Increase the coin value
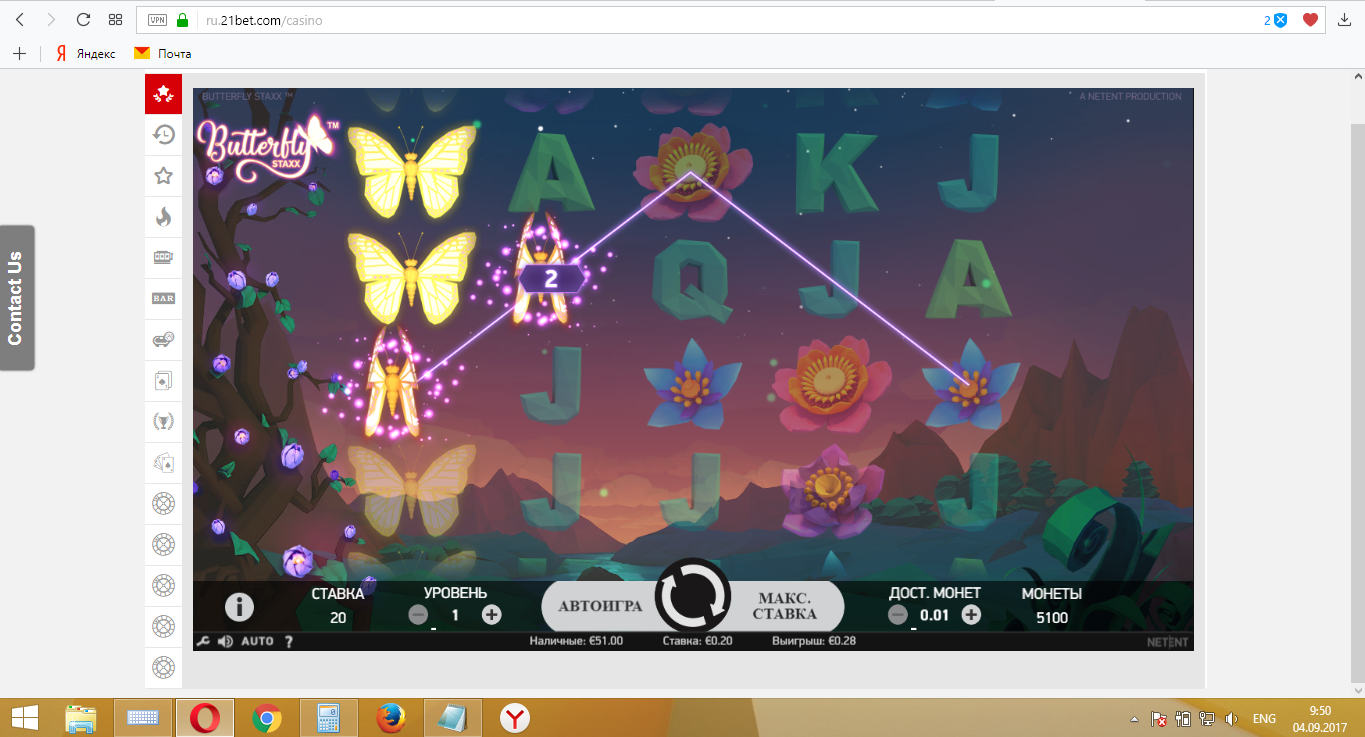The image size is (1365, 737). (971, 615)
